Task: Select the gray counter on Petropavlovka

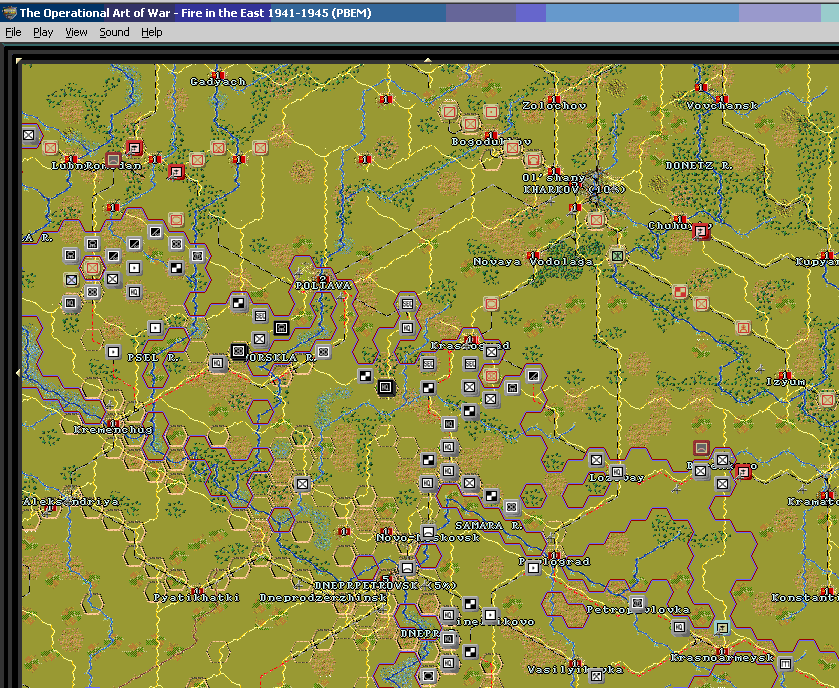Action: 637,603
